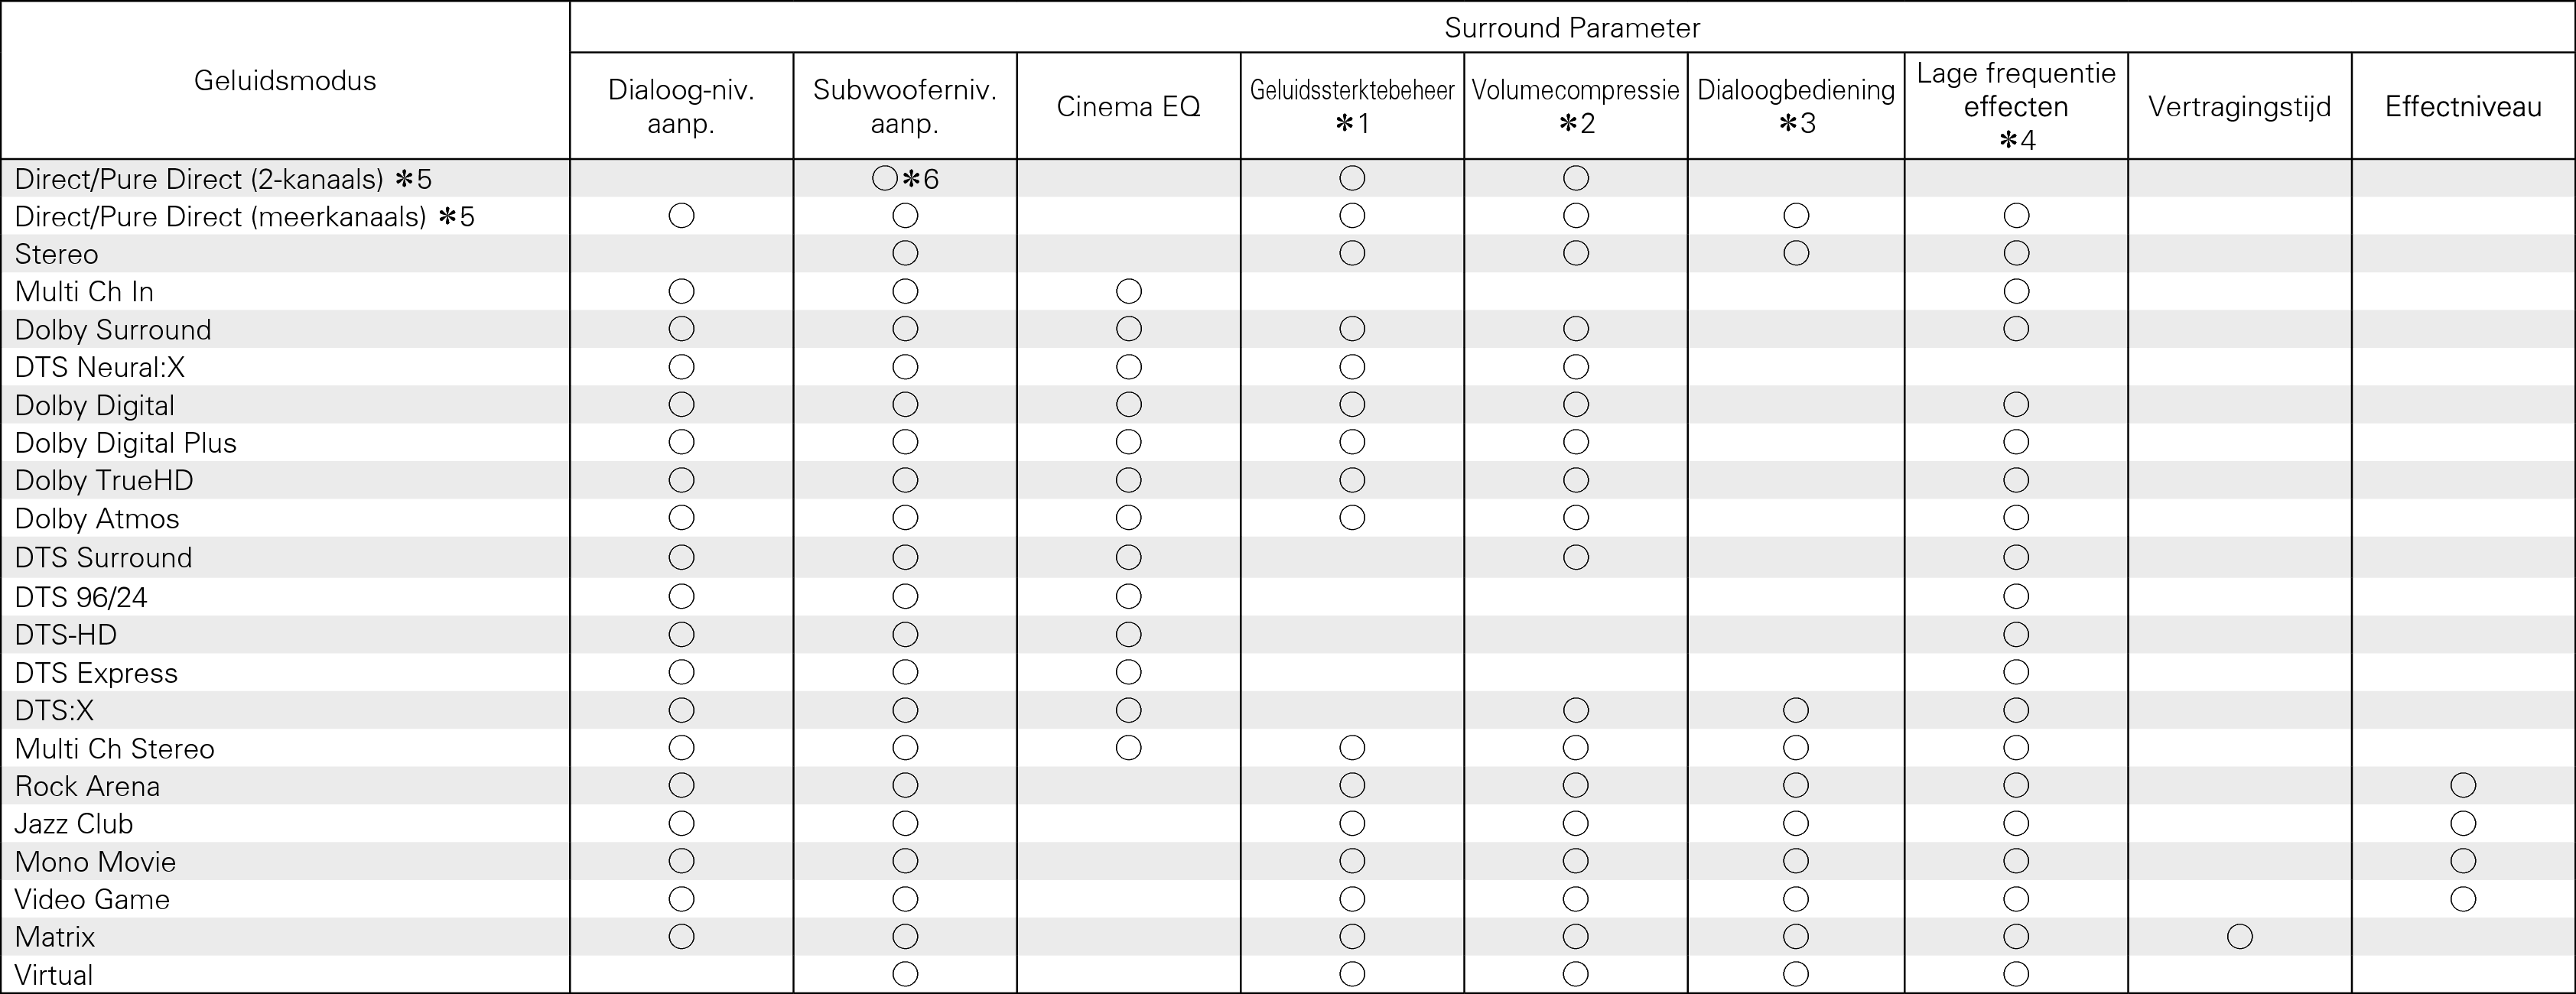Click the Cinema EQ column header

[x=1128, y=106]
